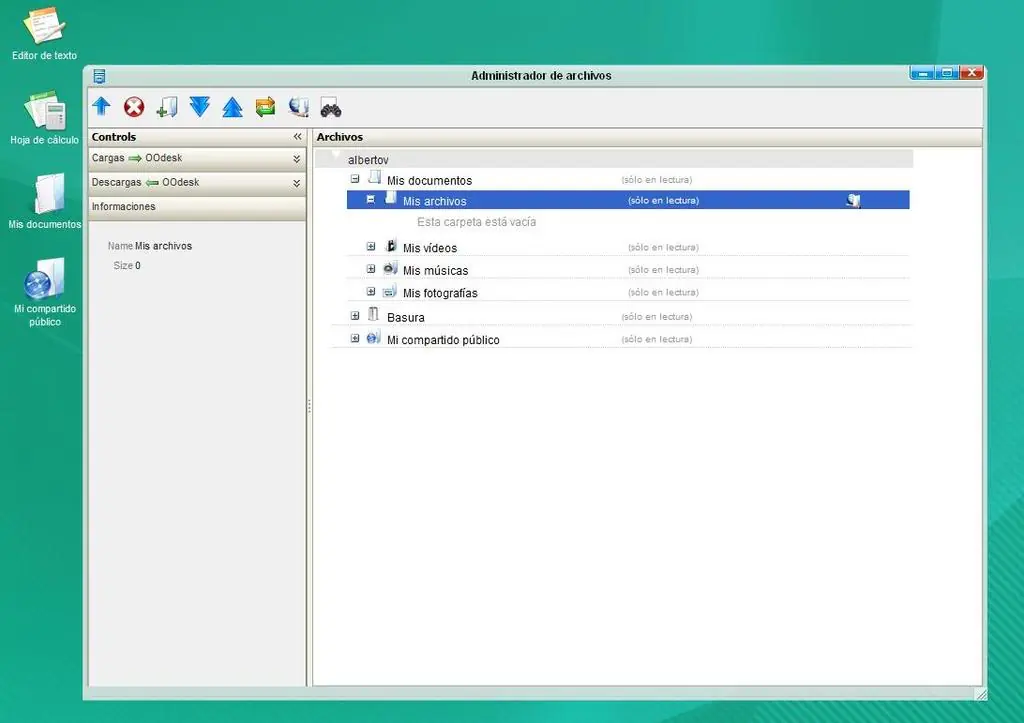Expand the Mis músicas tree node

[x=371, y=269]
